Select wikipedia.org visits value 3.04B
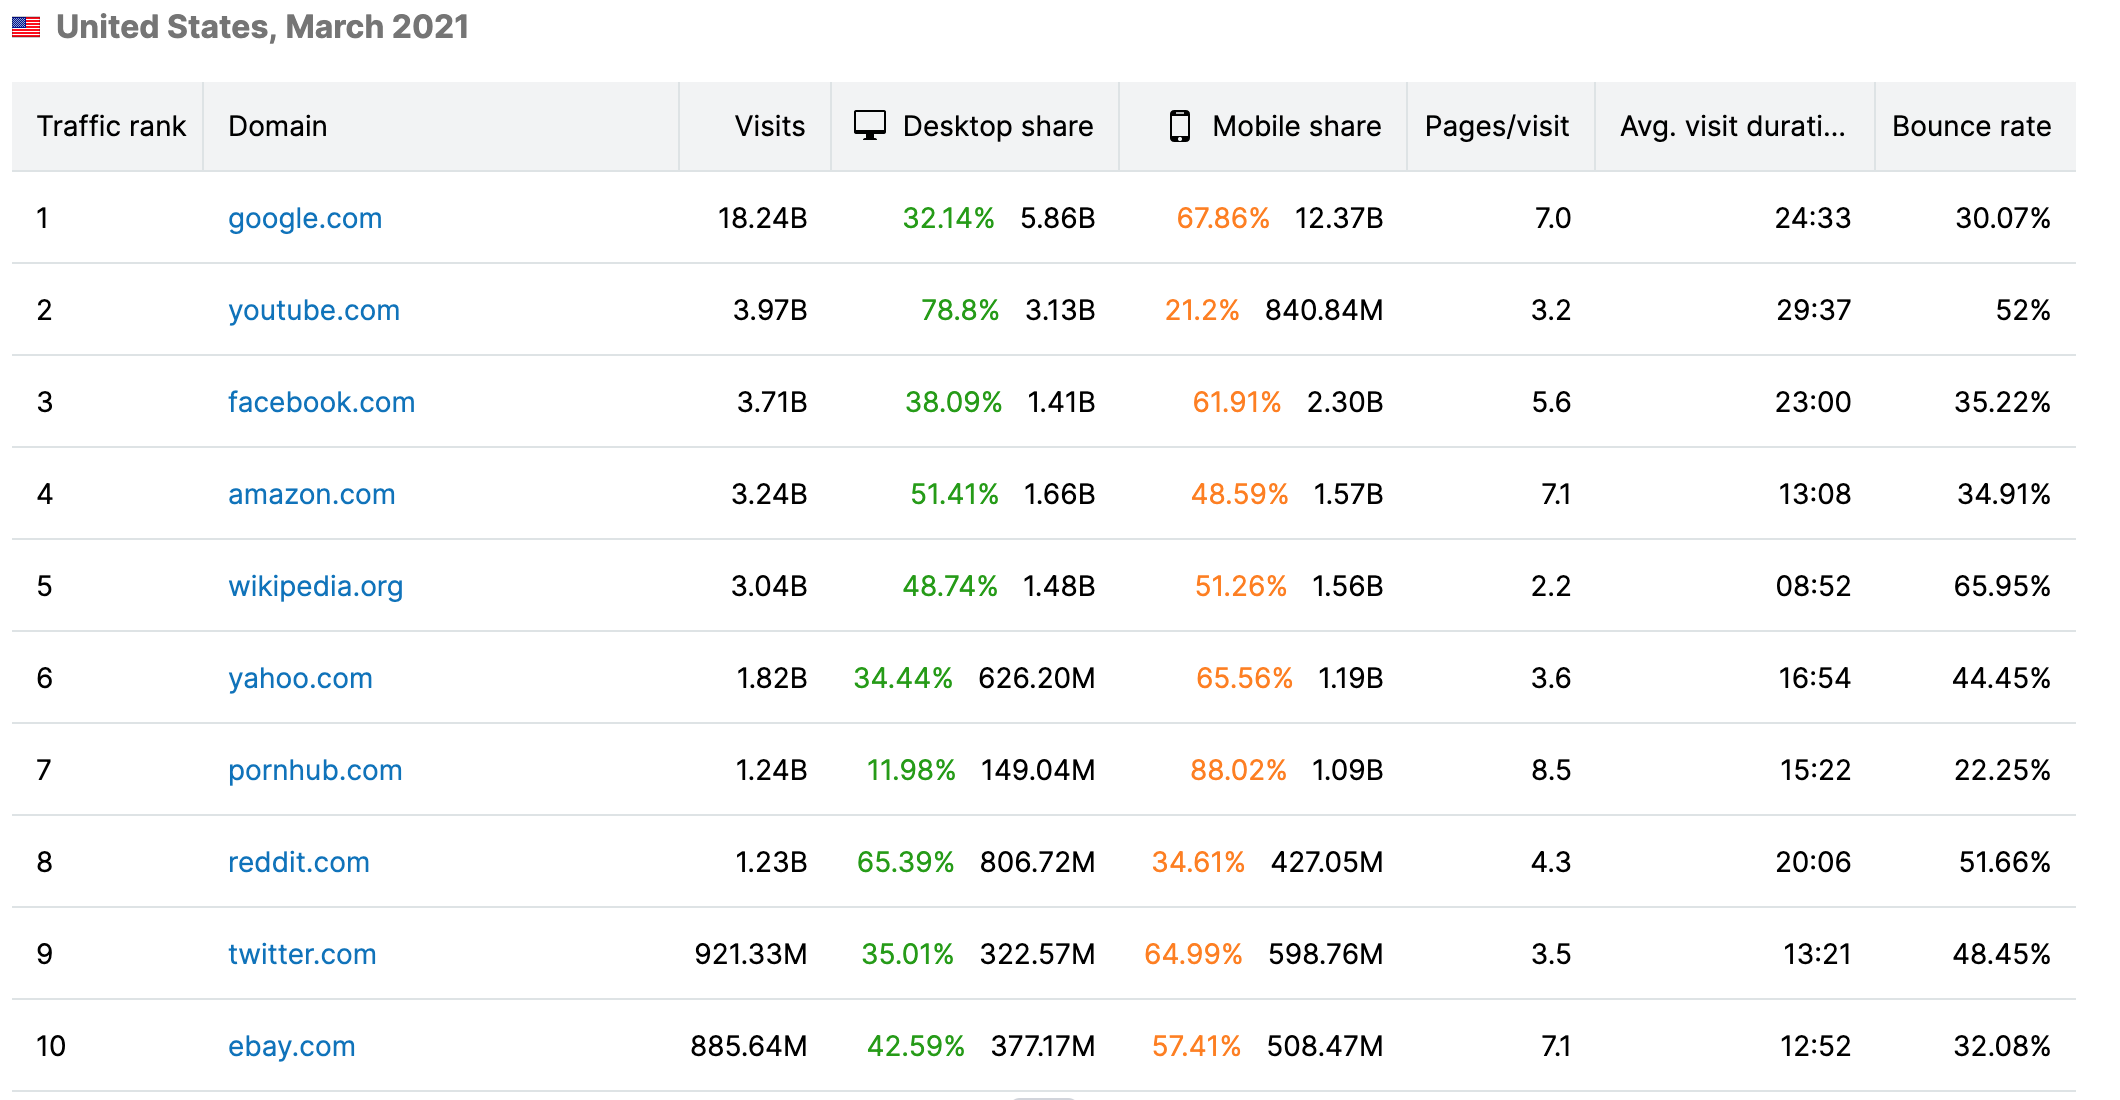 769,586
